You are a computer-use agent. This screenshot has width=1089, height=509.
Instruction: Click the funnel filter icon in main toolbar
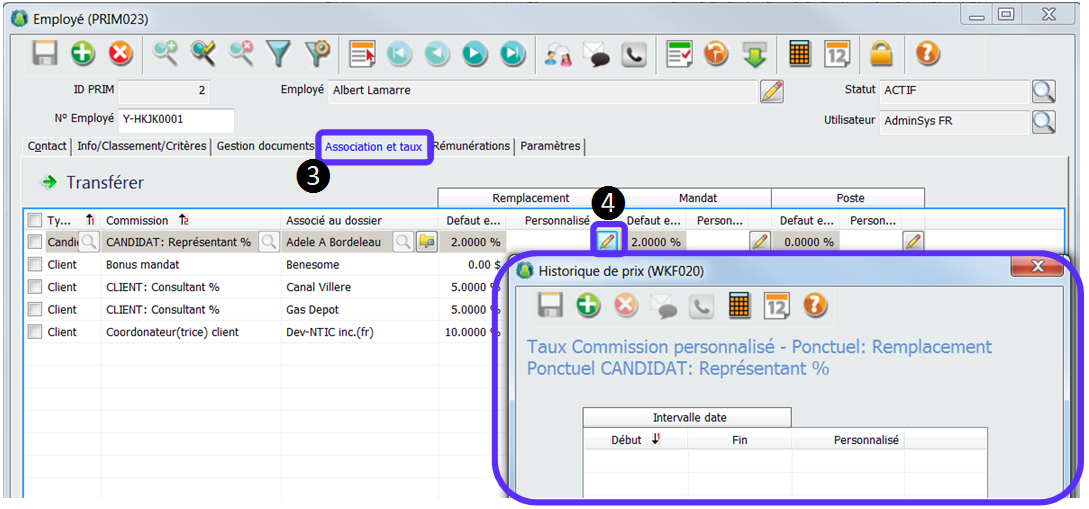click(277, 54)
